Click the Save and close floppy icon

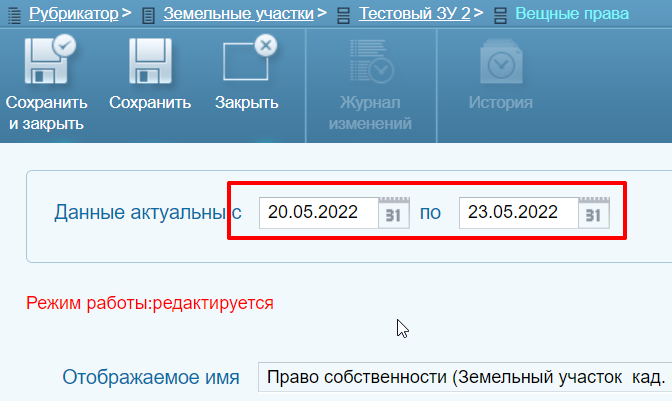click(50, 60)
